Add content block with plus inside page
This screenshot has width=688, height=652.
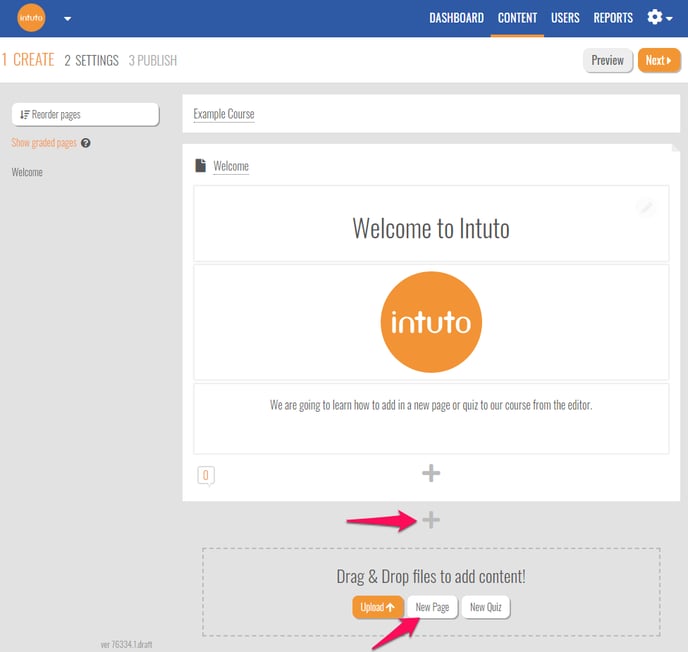click(x=431, y=473)
